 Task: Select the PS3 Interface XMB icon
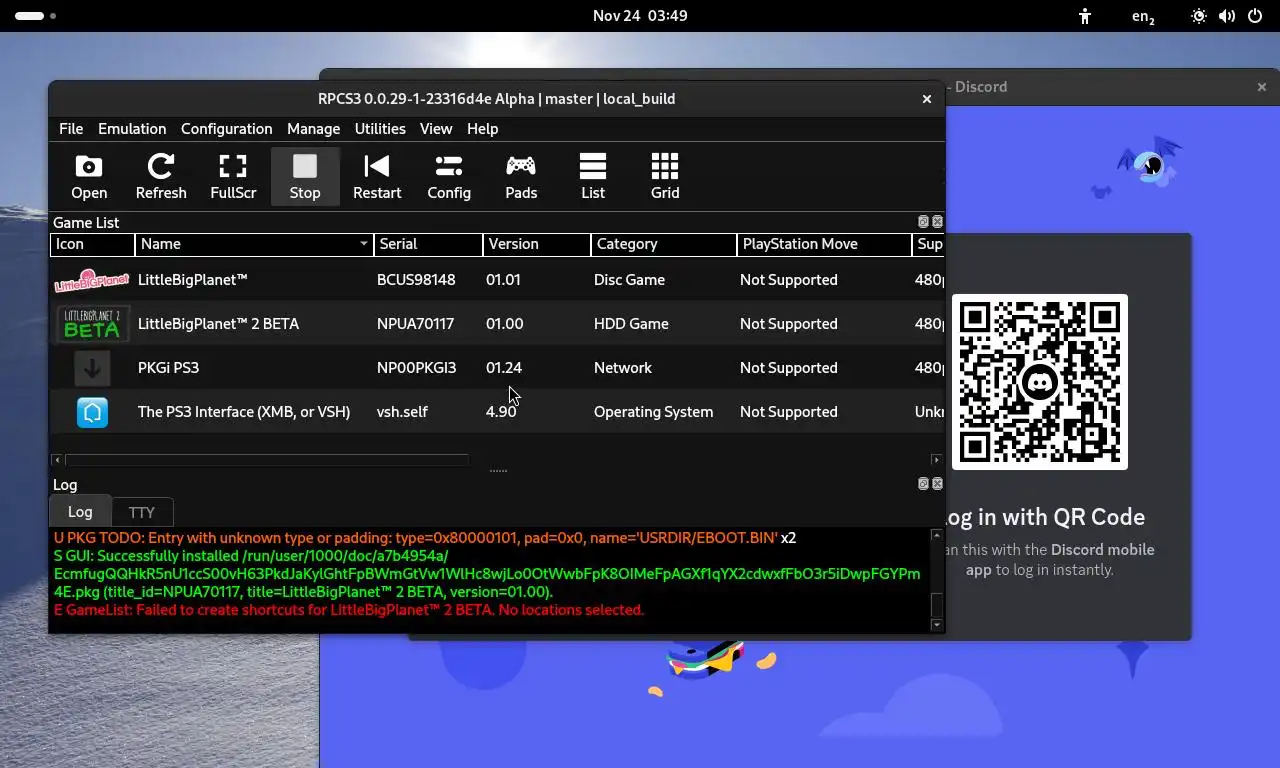coord(92,412)
